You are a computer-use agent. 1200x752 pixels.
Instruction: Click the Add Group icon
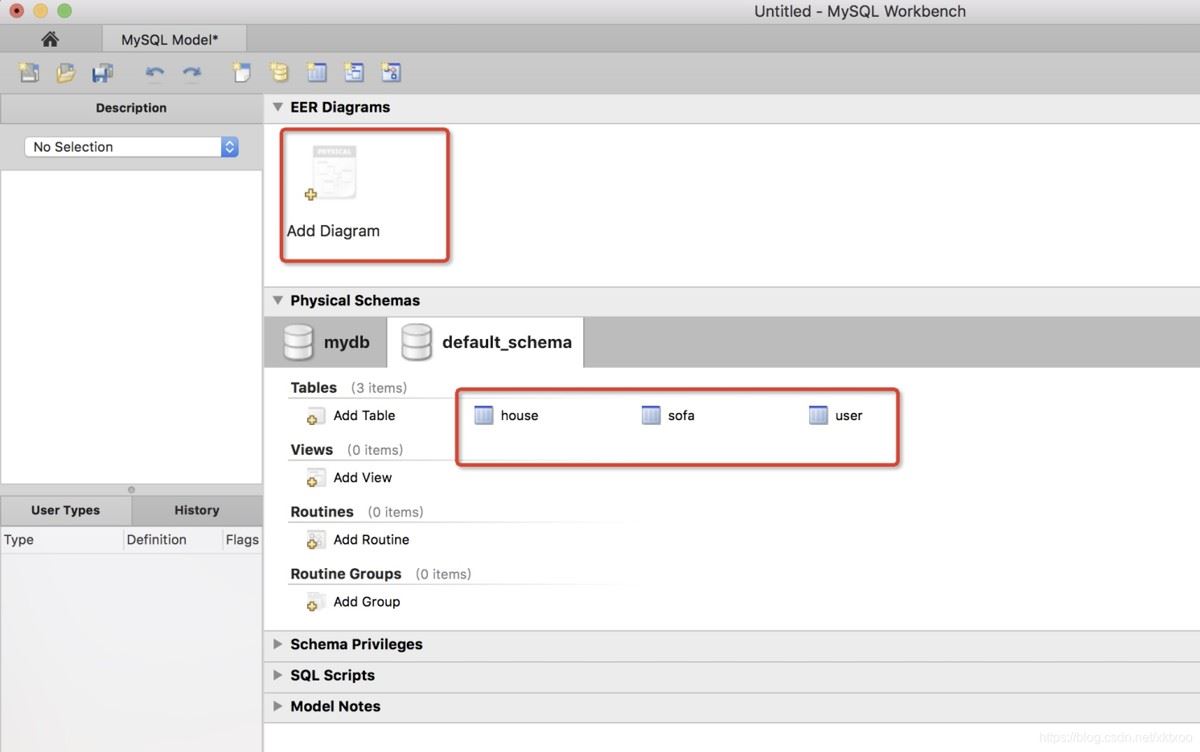(x=316, y=602)
